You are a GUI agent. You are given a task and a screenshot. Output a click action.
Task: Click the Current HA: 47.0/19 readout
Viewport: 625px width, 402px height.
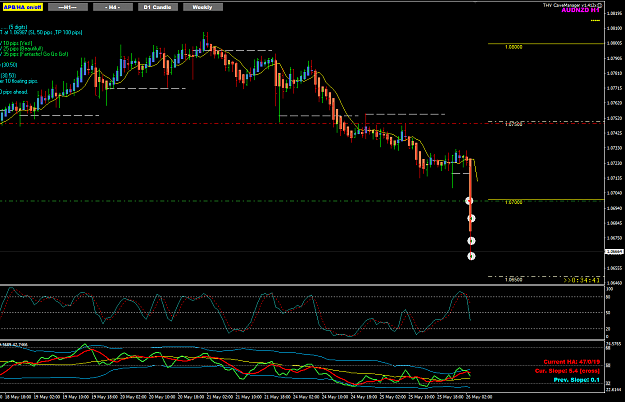572,362
